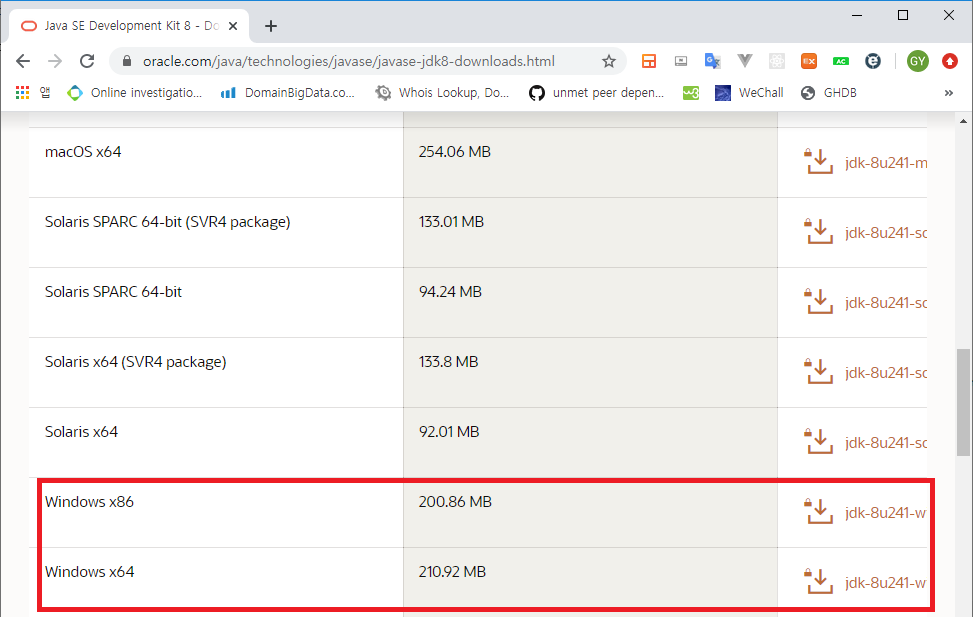The image size is (973, 617).
Task: Expand the hidden bookmarks chevron
Action: [x=948, y=92]
